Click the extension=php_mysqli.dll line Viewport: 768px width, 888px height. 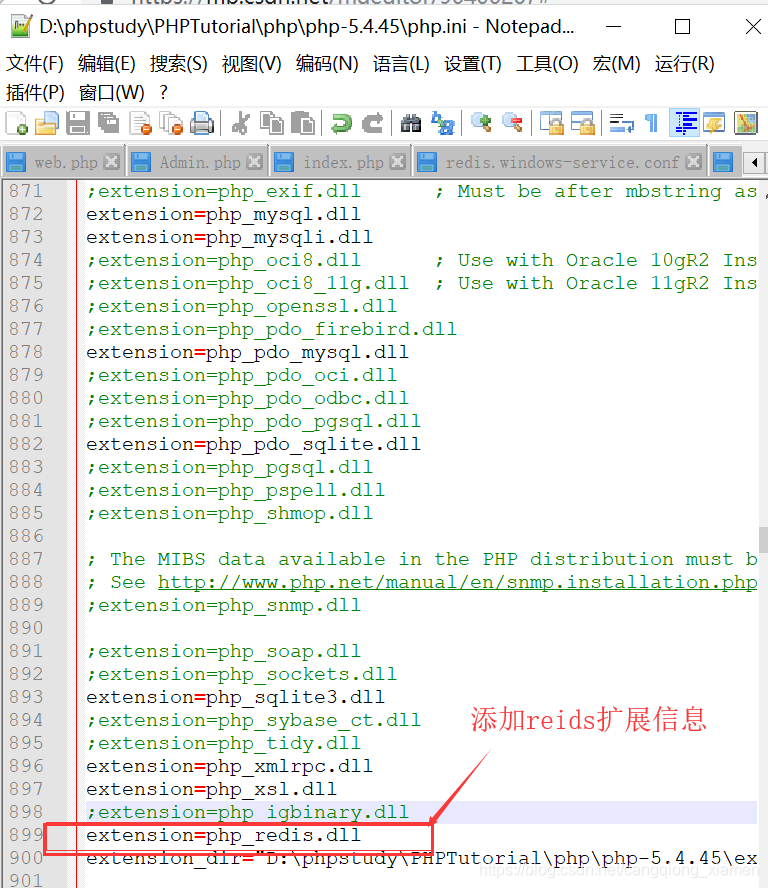click(x=229, y=237)
